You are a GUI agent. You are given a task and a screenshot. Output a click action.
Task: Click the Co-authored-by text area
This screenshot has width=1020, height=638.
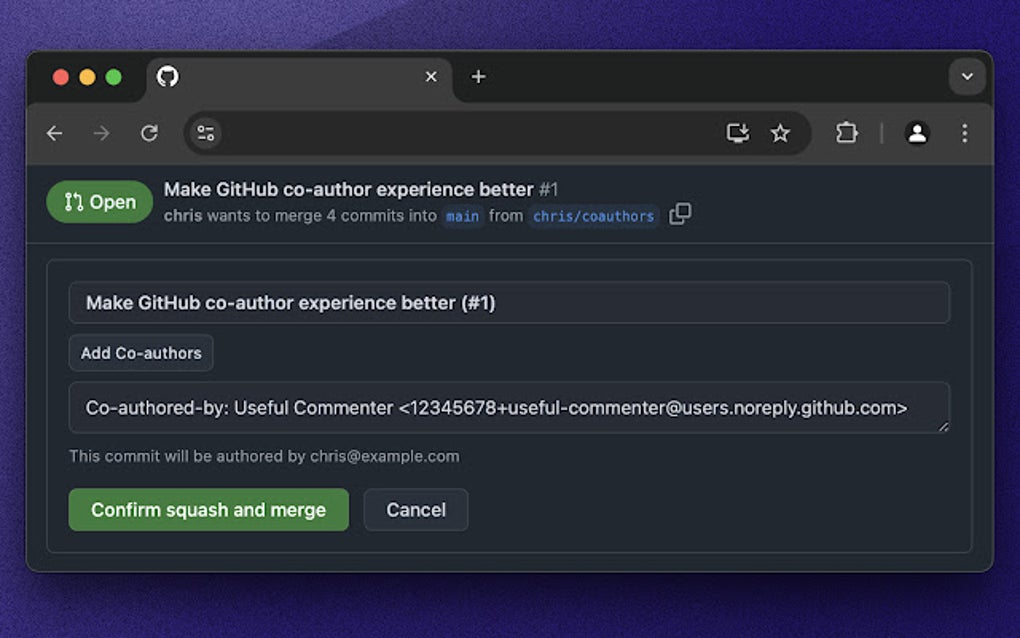coord(508,407)
